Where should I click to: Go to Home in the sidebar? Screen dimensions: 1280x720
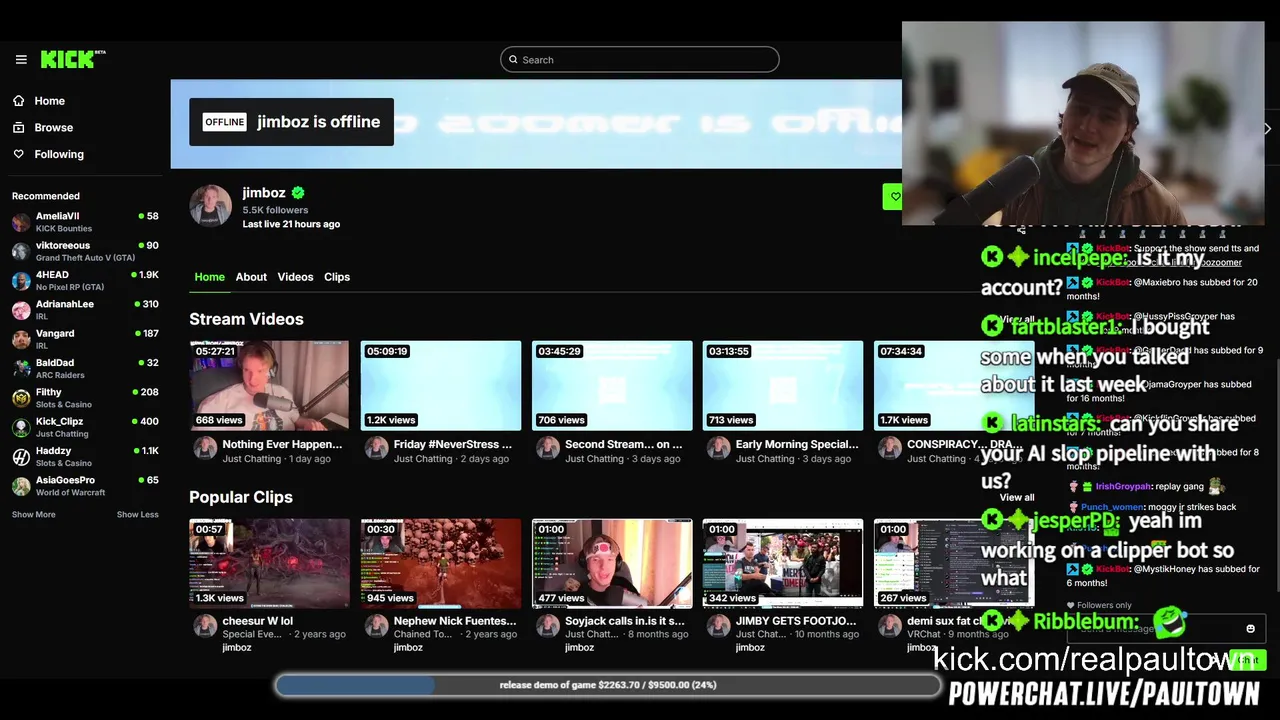pos(49,101)
